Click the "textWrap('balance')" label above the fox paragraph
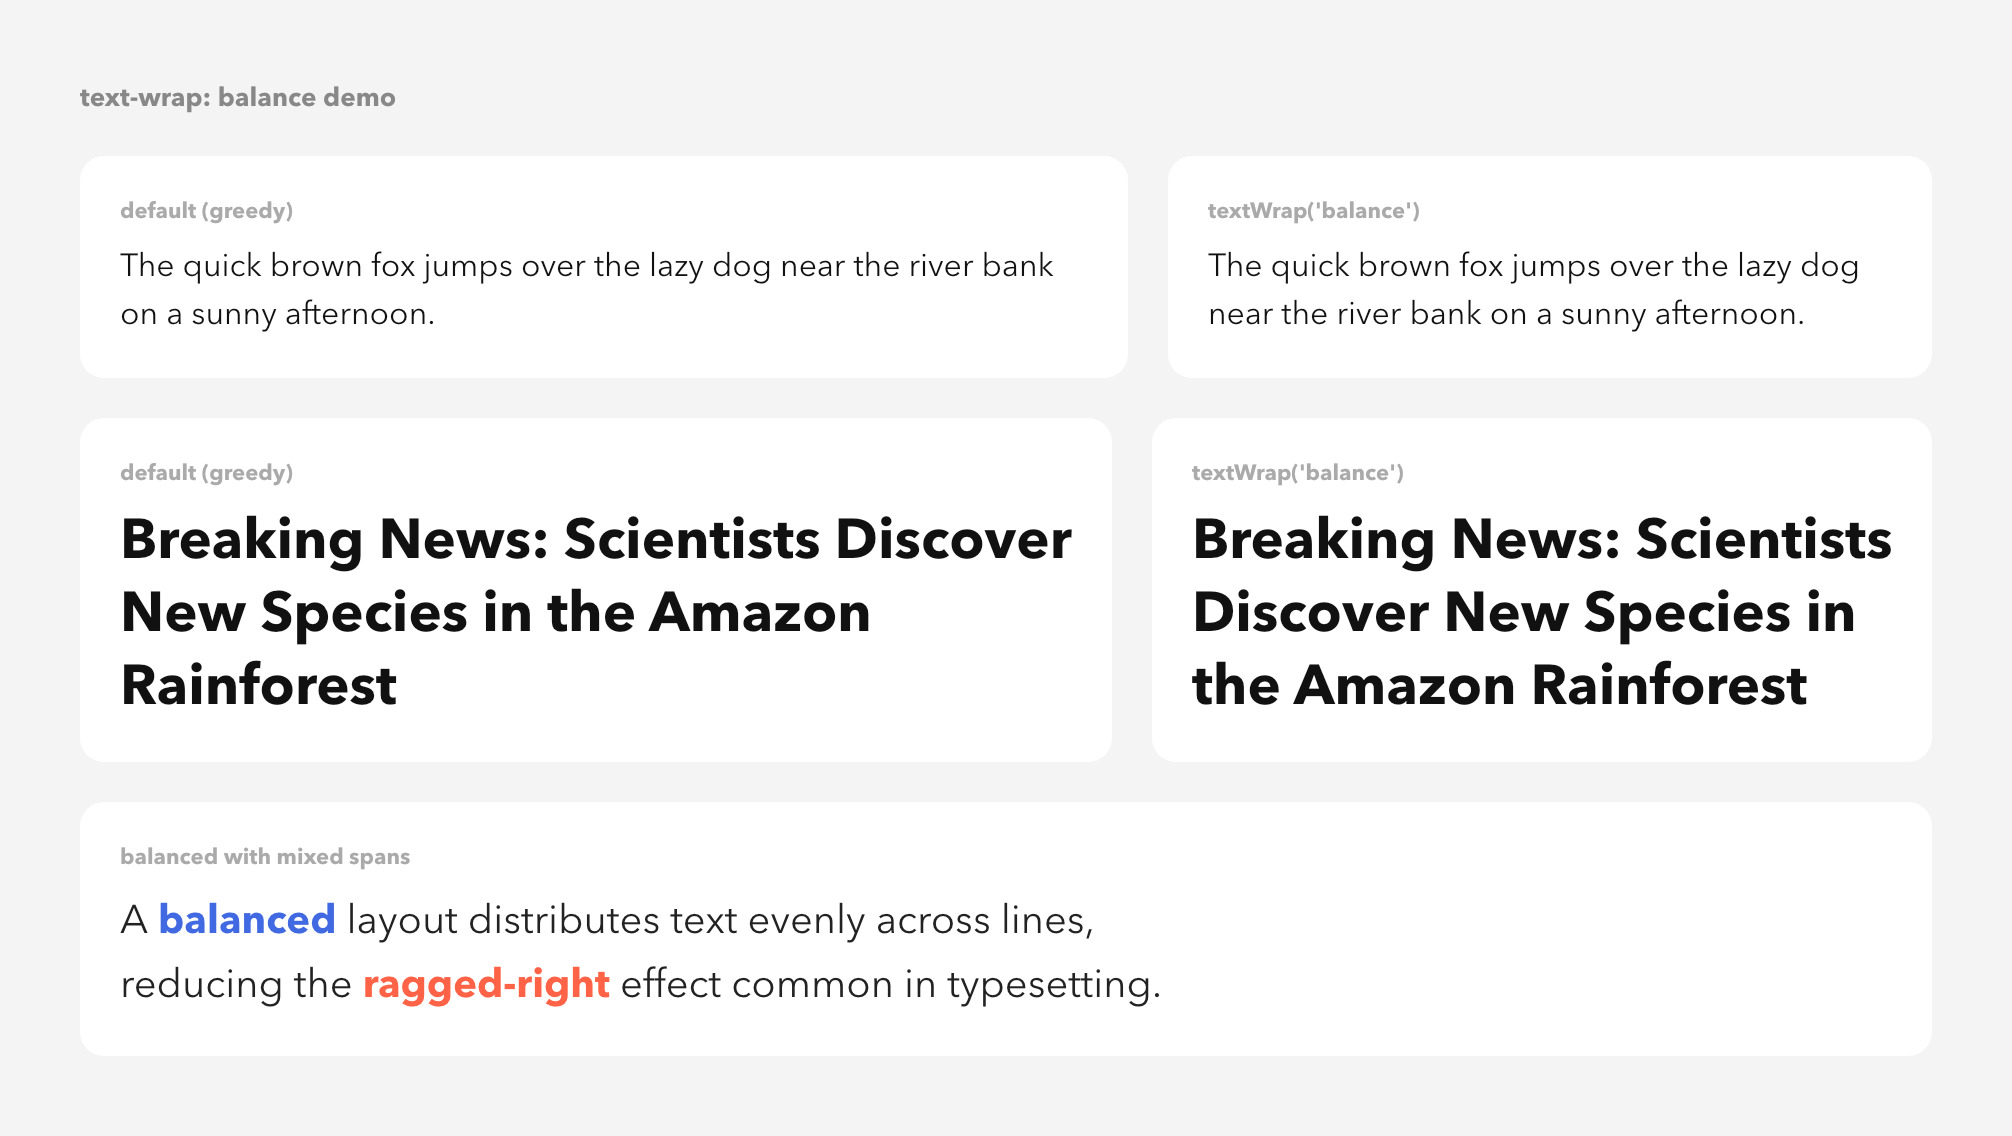 tap(1313, 211)
